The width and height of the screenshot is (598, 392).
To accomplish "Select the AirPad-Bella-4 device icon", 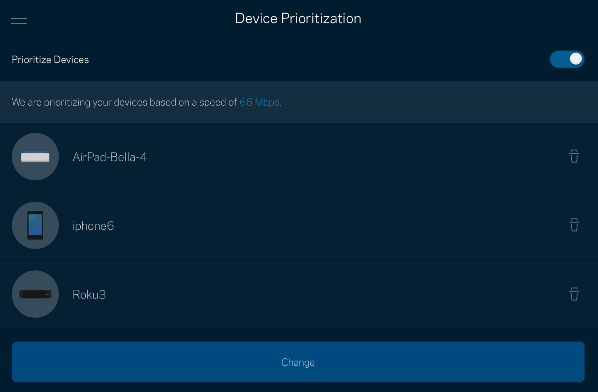I will [35, 156].
